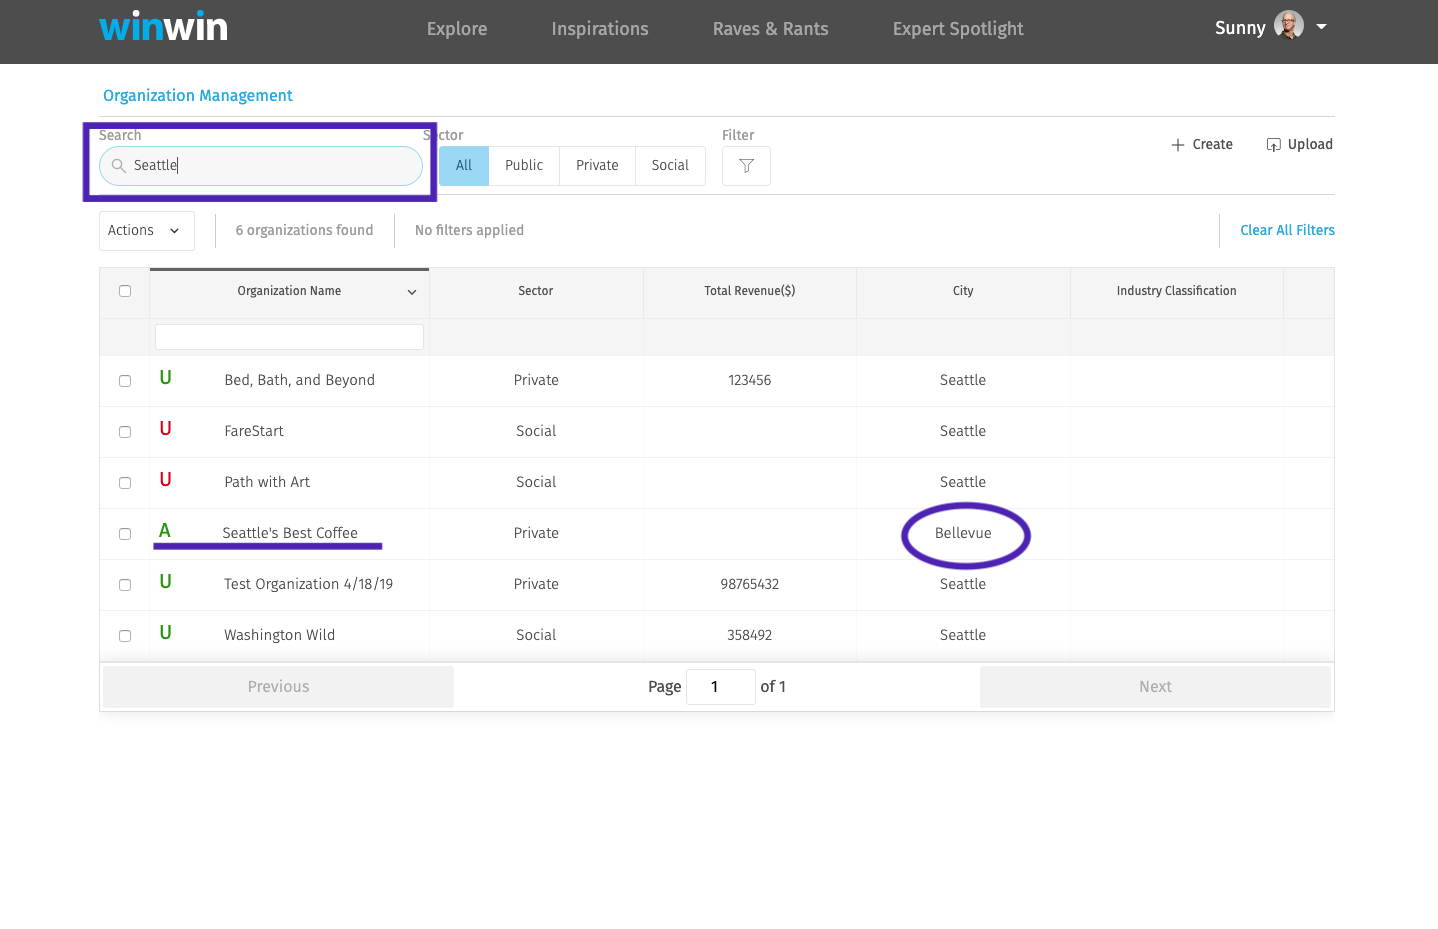This screenshot has height=929, width=1438.
Task: Click the Clear All Filters link
Action: coord(1287,230)
